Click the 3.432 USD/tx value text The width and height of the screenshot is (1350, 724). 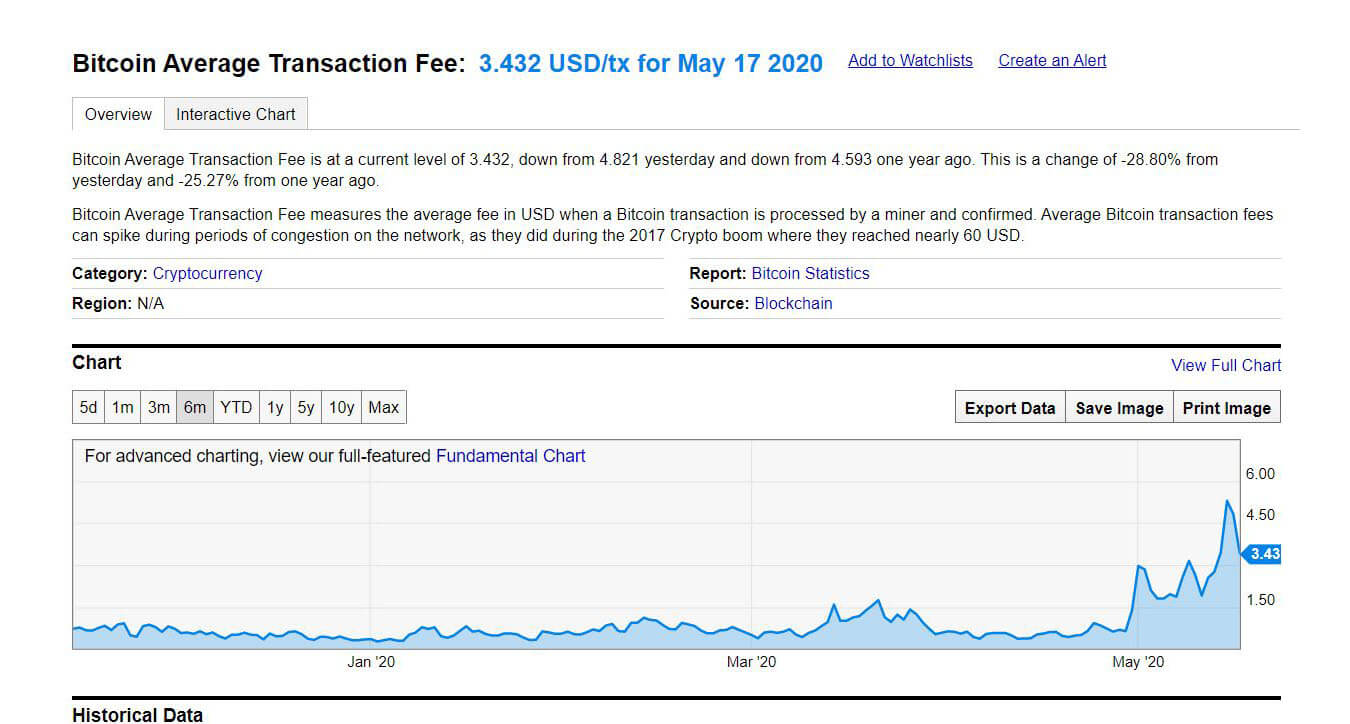coord(651,64)
